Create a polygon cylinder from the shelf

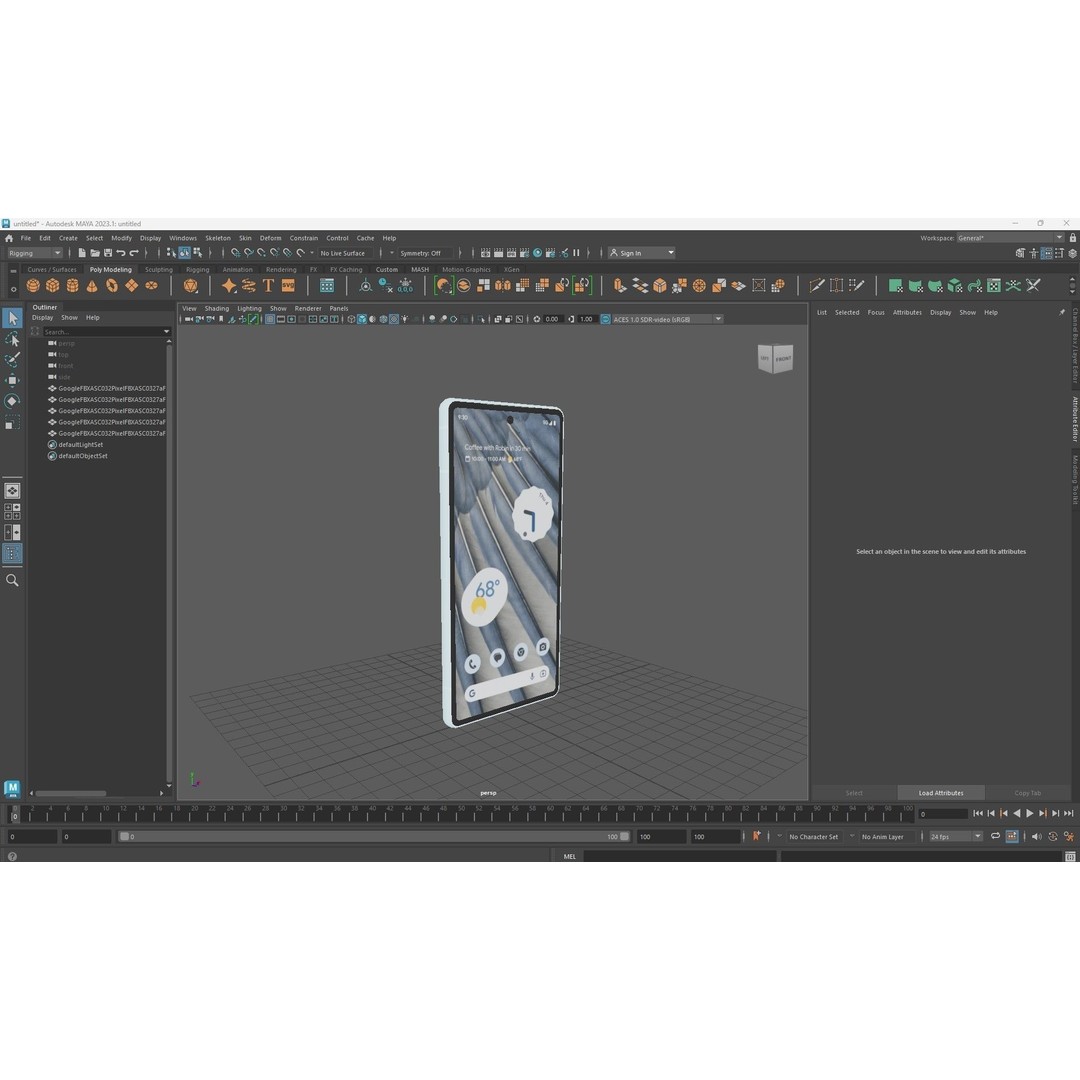72,286
